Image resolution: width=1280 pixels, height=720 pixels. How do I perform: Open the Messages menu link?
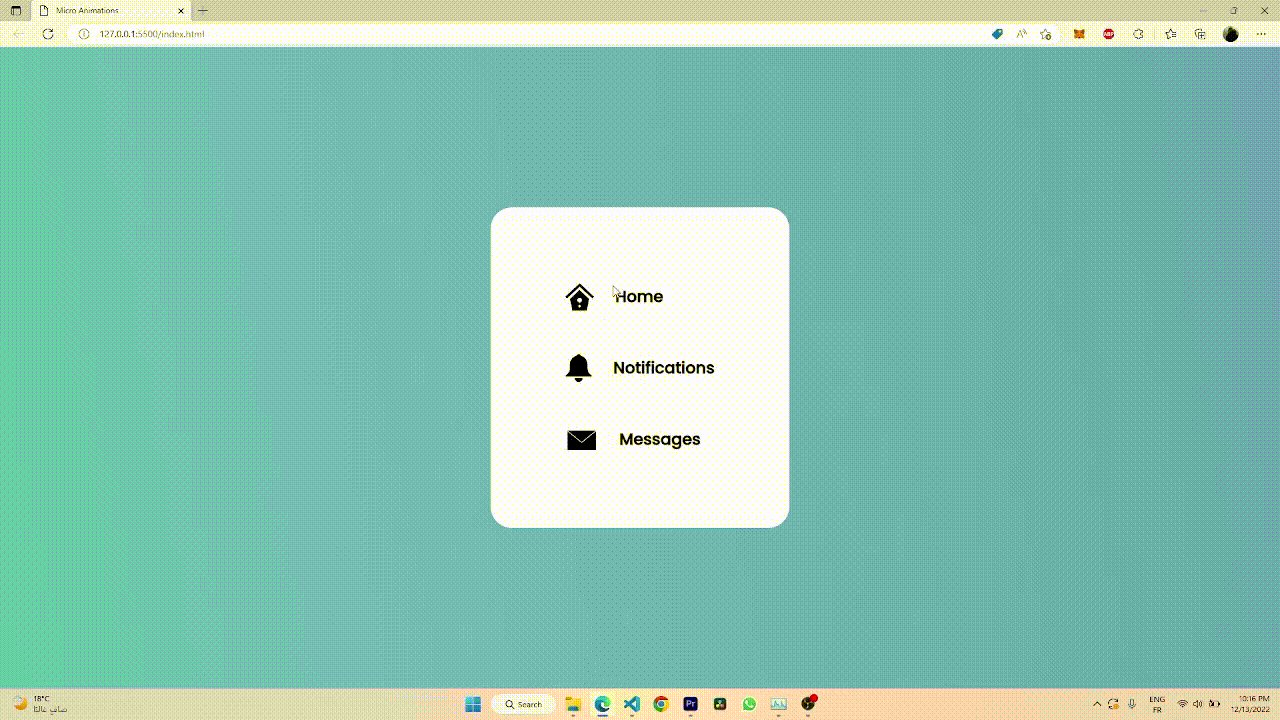point(659,439)
